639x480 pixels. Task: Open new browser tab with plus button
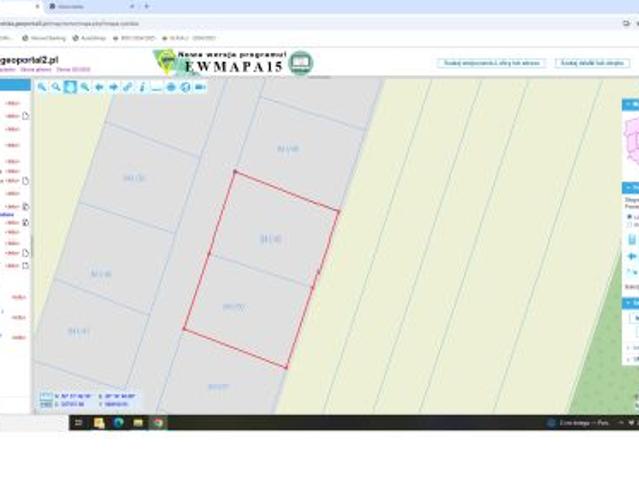pos(147,6)
